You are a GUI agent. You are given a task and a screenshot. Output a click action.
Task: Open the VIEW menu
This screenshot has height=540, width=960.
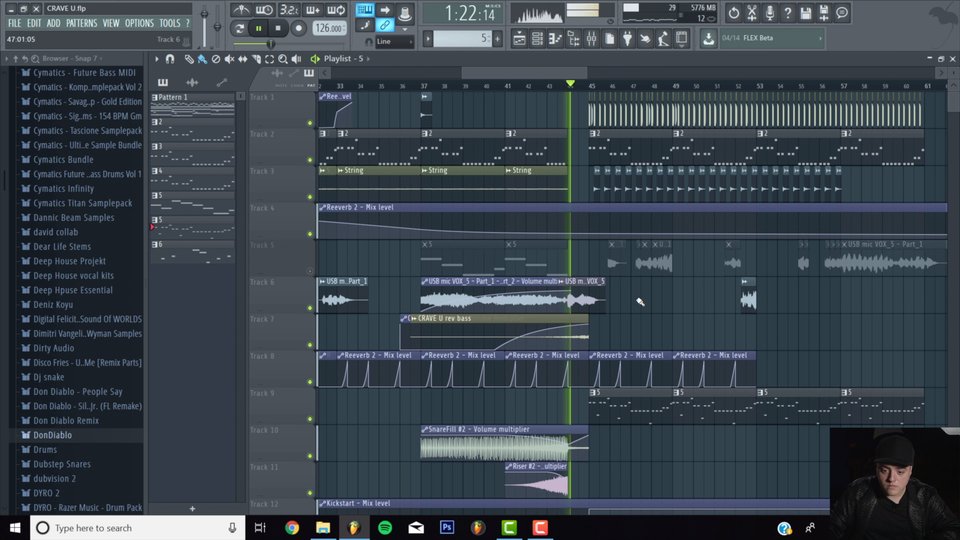(x=111, y=23)
